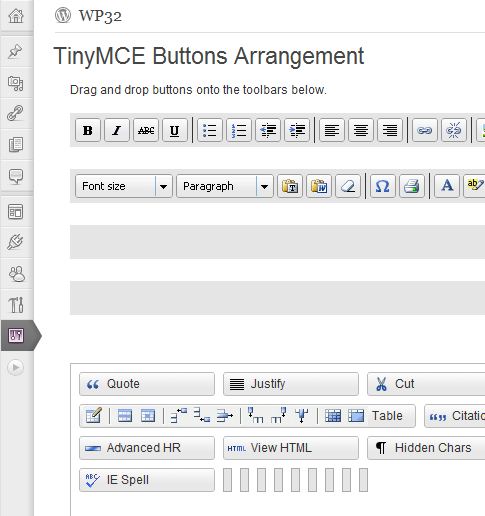Select the Strikethrough ABC button

146,130
